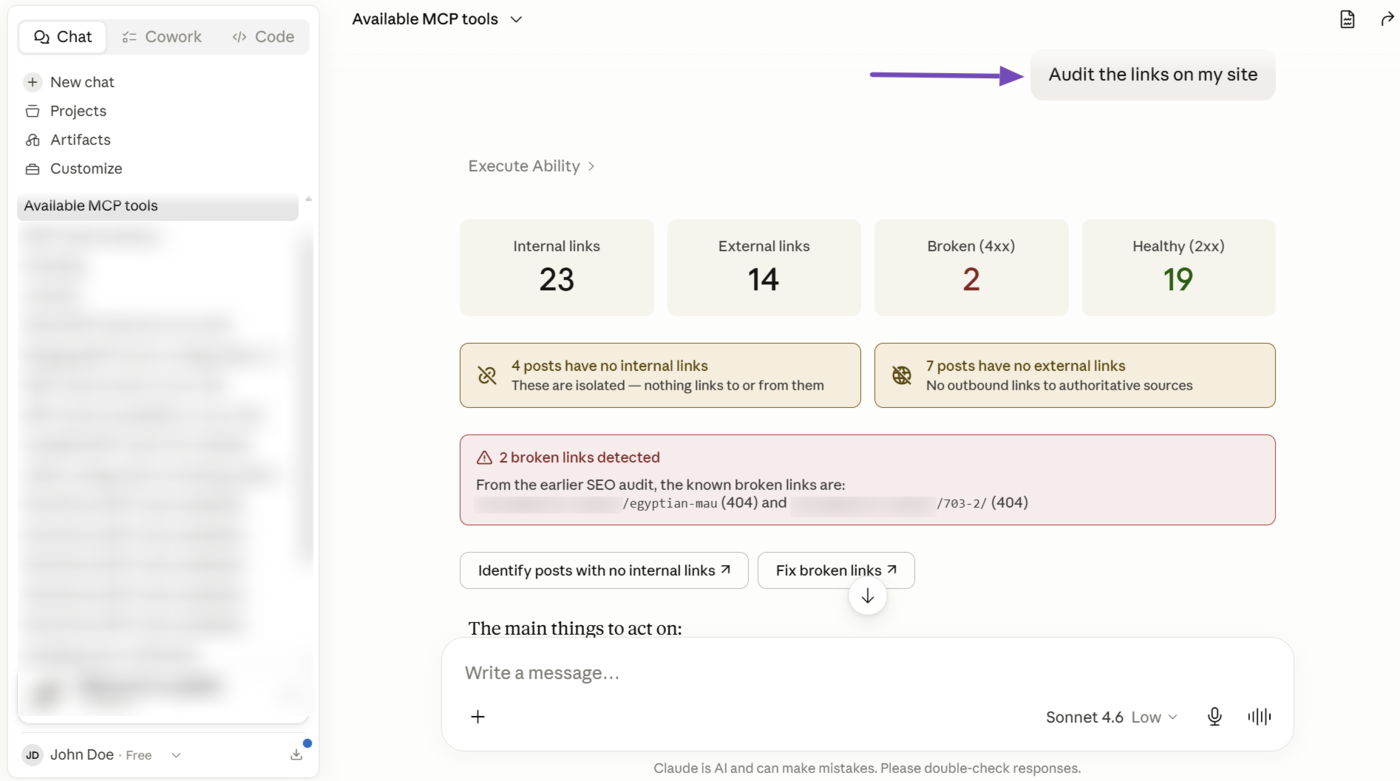The height and width of the screenshot is (781, 1400).
Task: Click the Fix broken links button
Action: coord(836,571)
